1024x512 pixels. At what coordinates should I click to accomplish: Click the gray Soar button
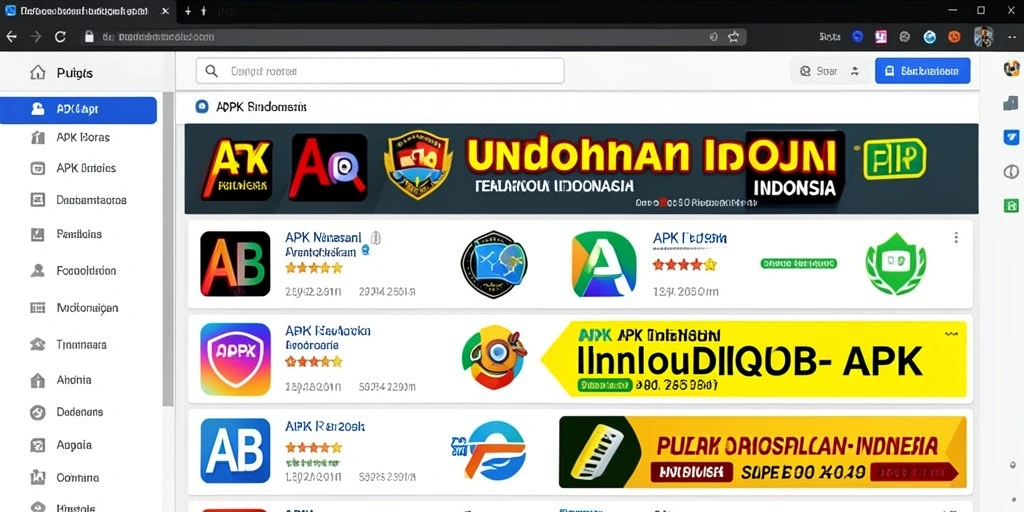(x=829, y=71)
